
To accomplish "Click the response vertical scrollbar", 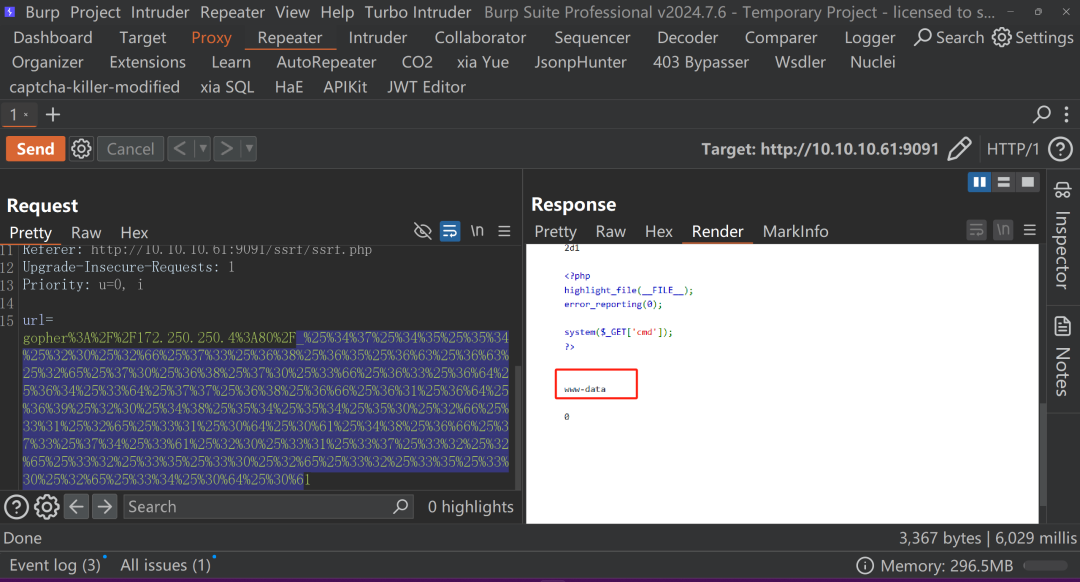I will [x=1043, y=455].
